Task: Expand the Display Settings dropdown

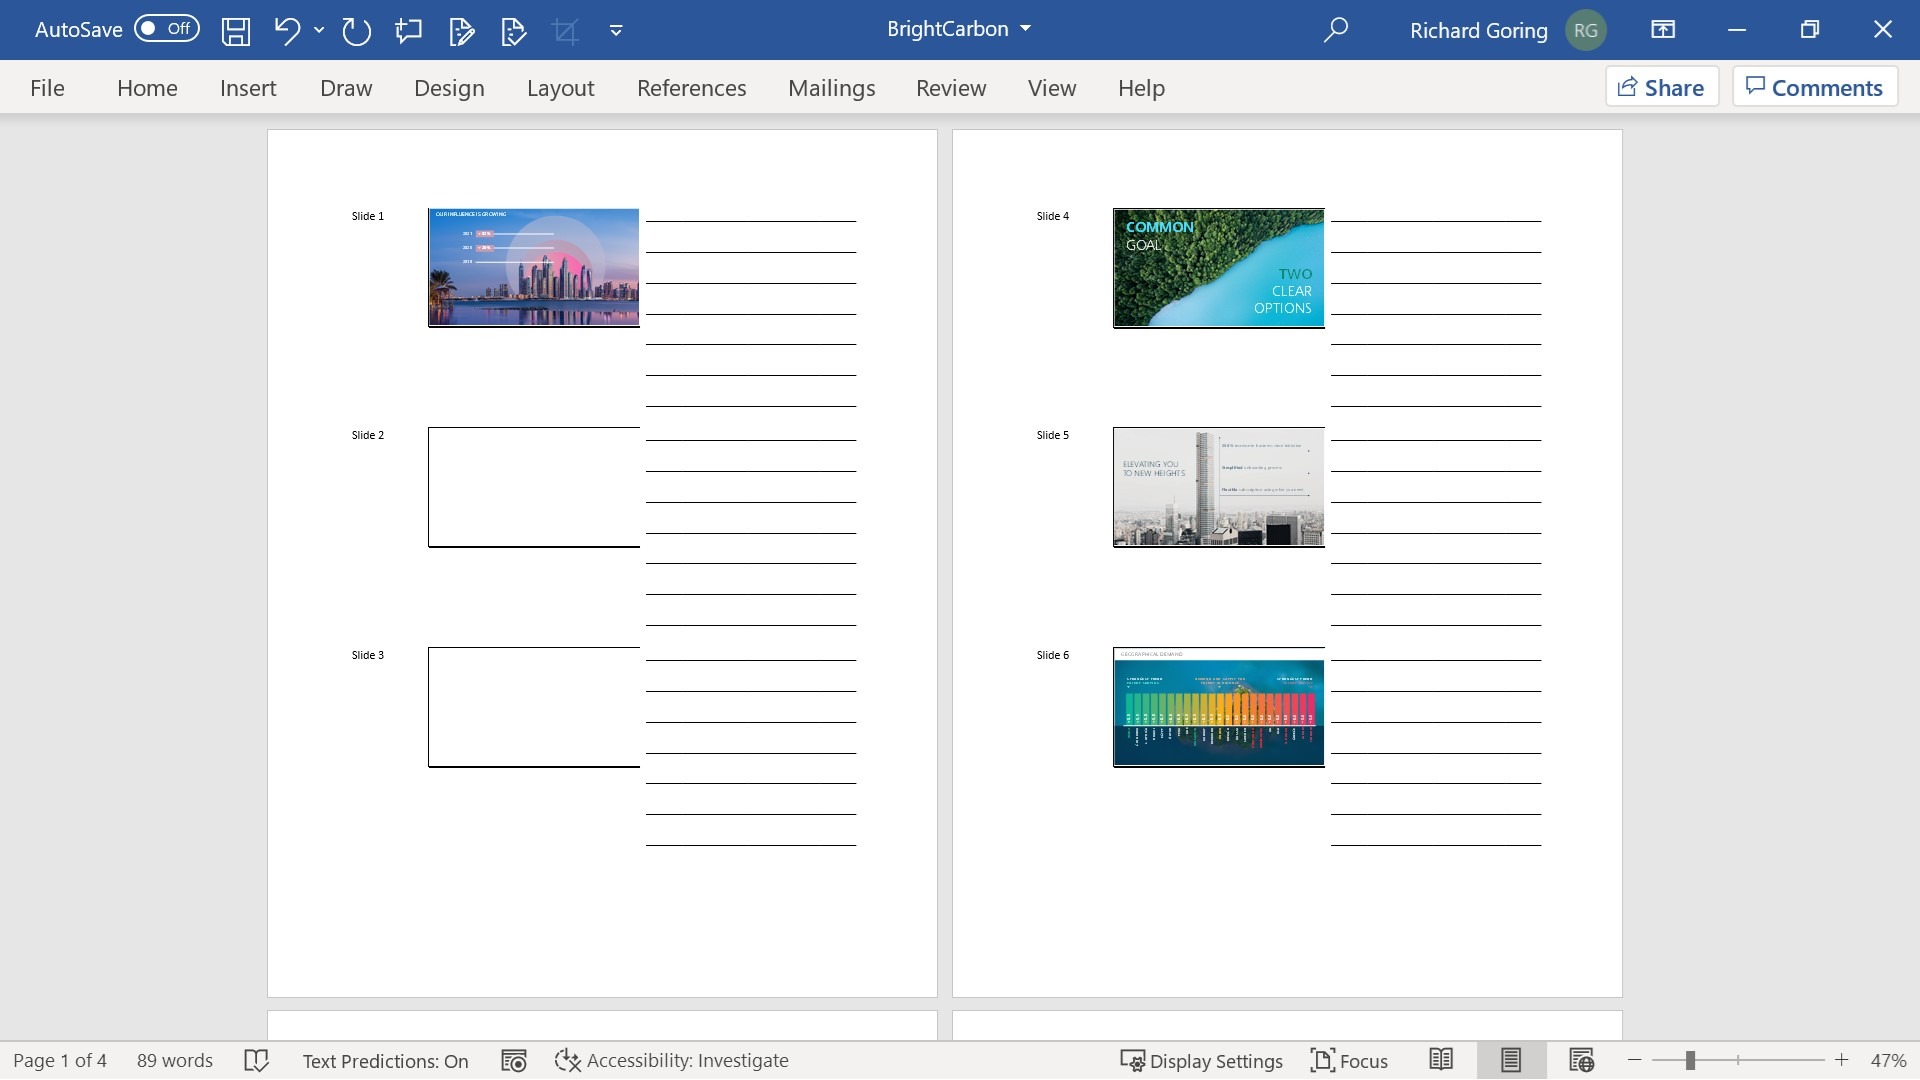Action: click(1199, 1059)
